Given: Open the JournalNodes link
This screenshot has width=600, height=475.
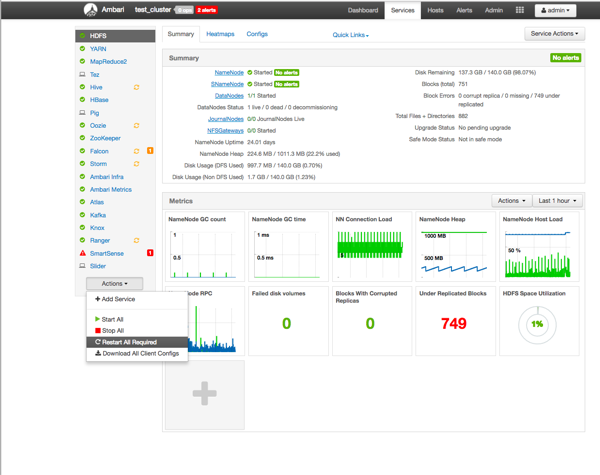Looking at the screenshot, I should 226,119.
